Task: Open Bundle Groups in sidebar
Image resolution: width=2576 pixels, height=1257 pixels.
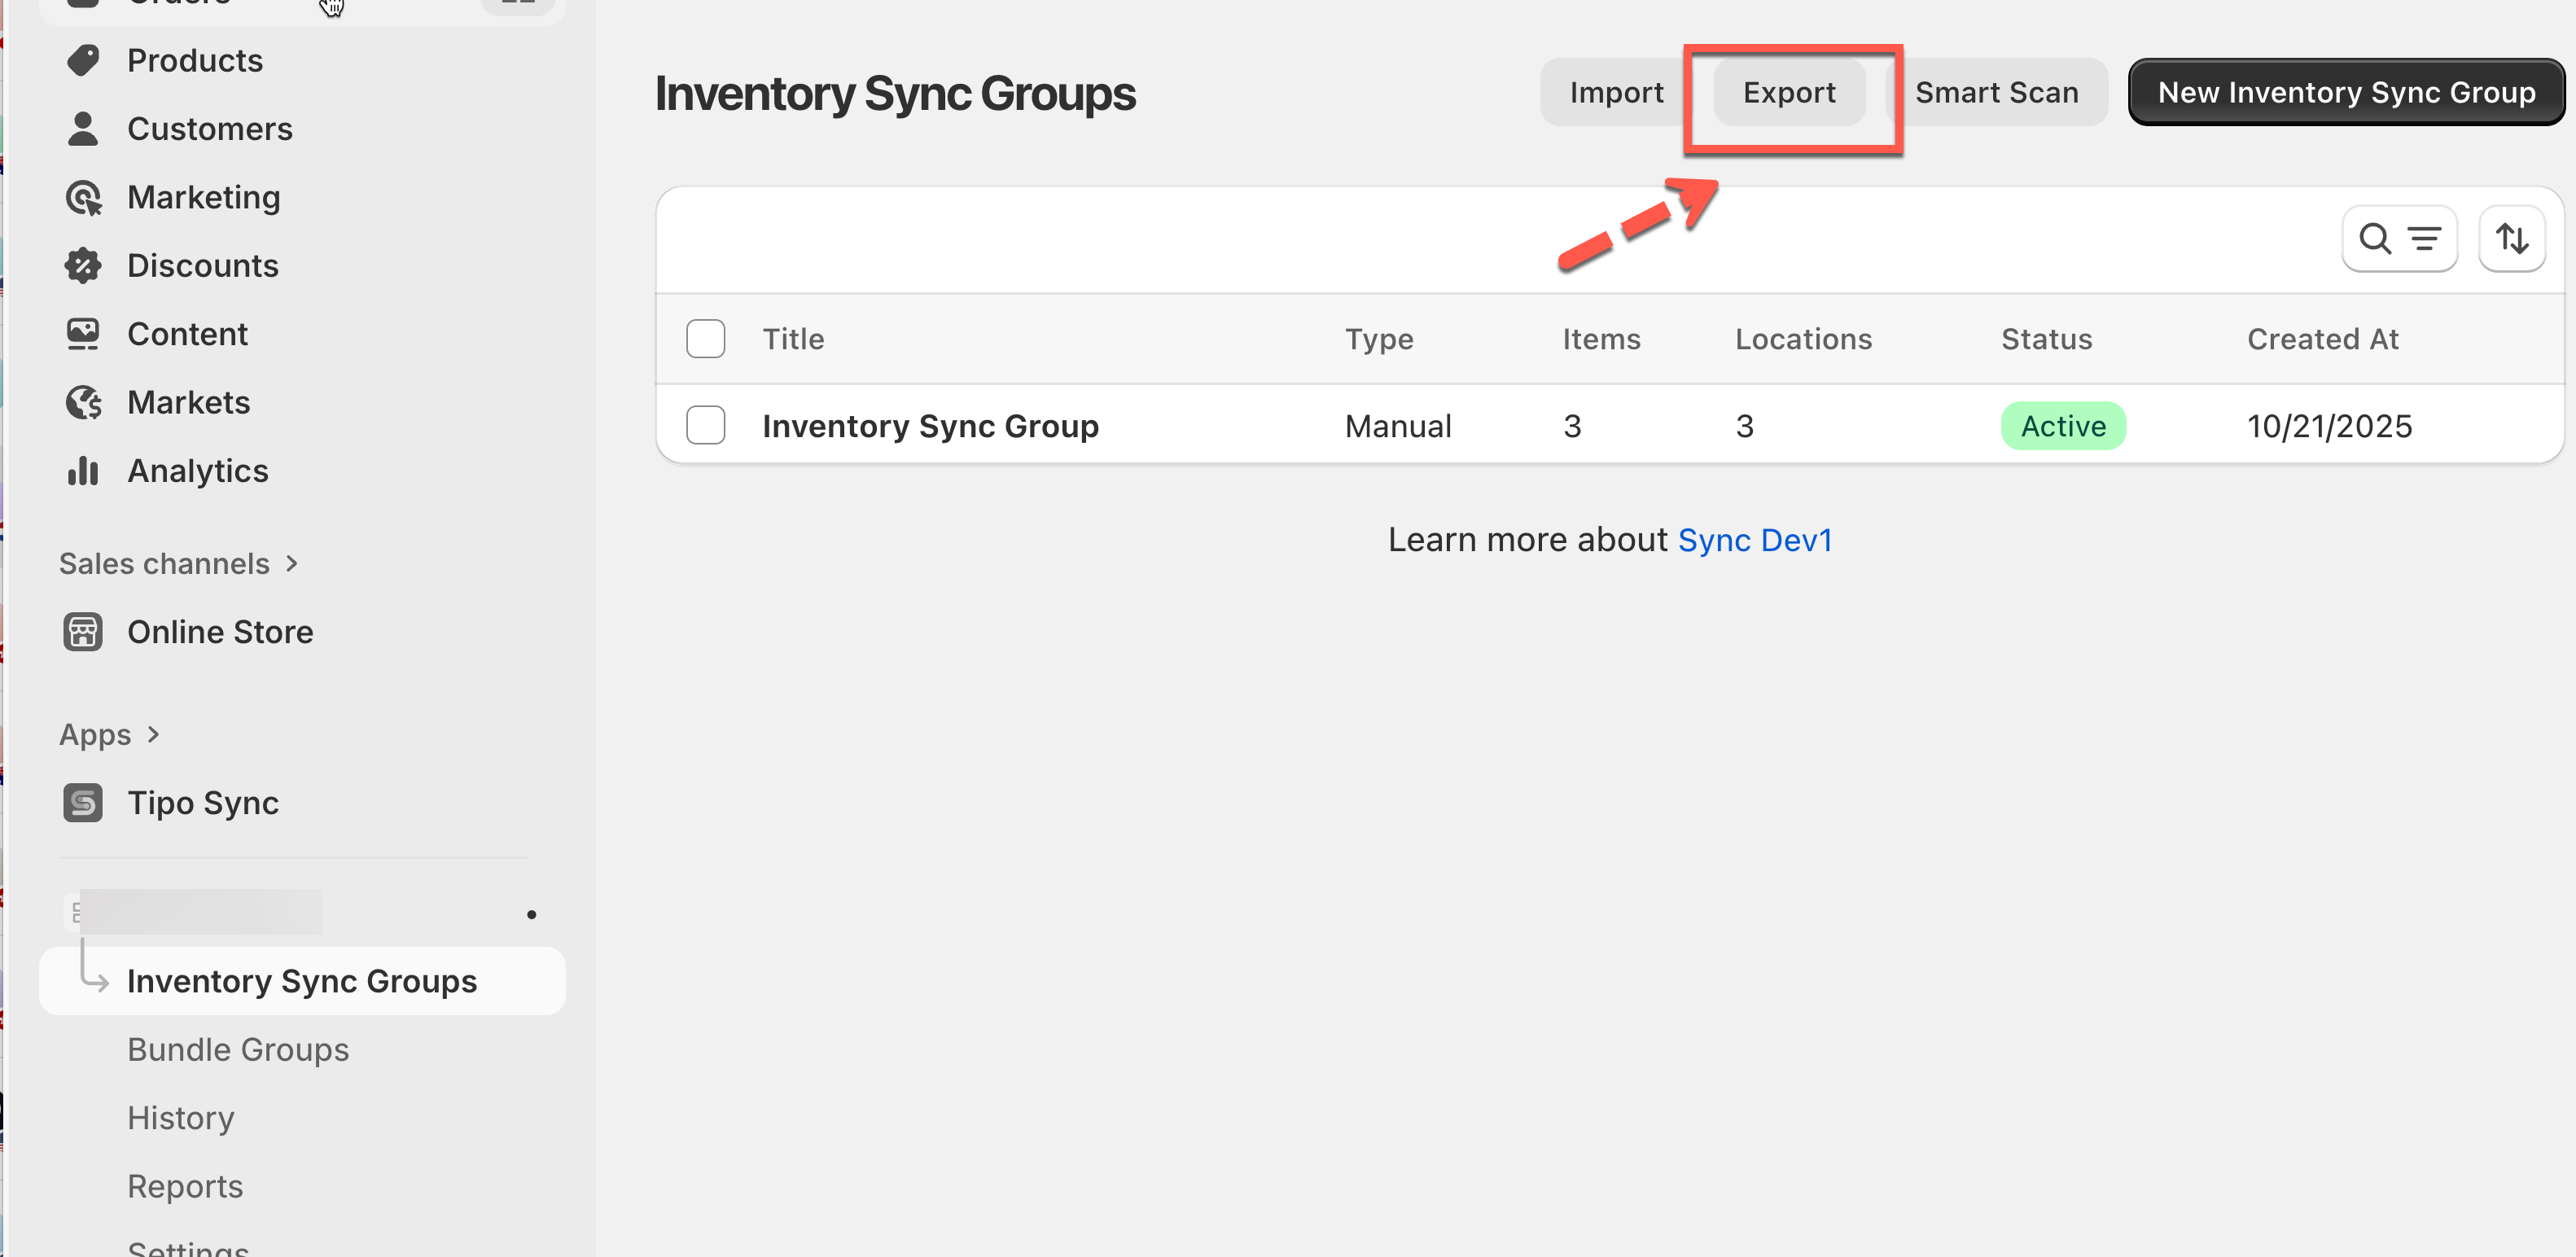Action: point(238,1049)
